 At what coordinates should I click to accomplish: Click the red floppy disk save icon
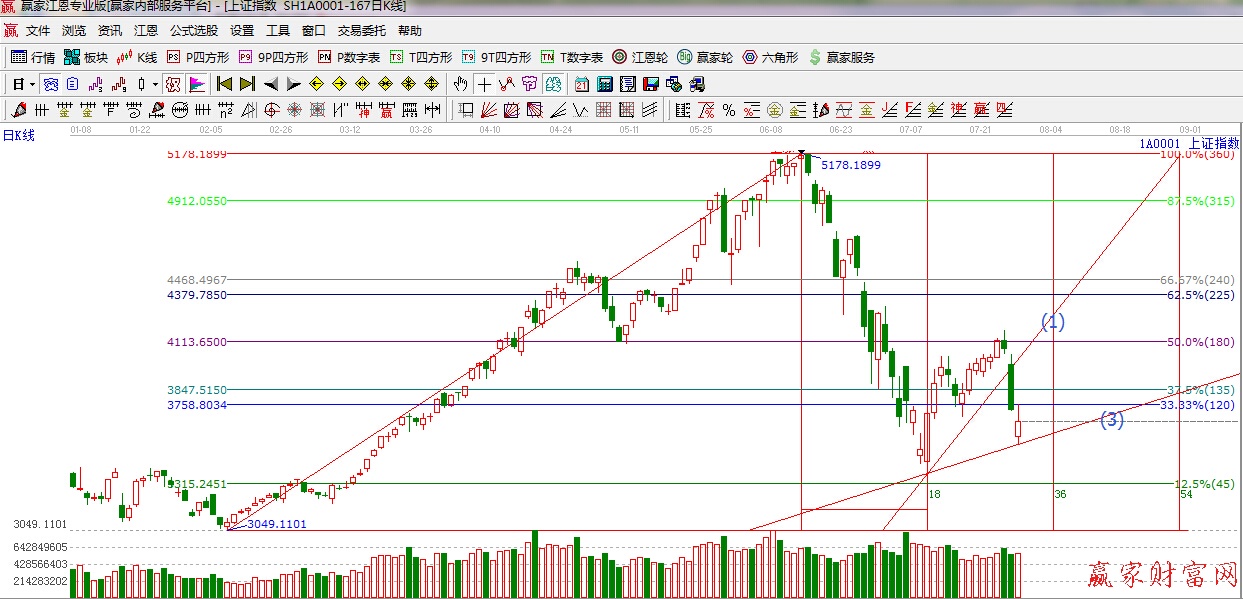point(650,84)
